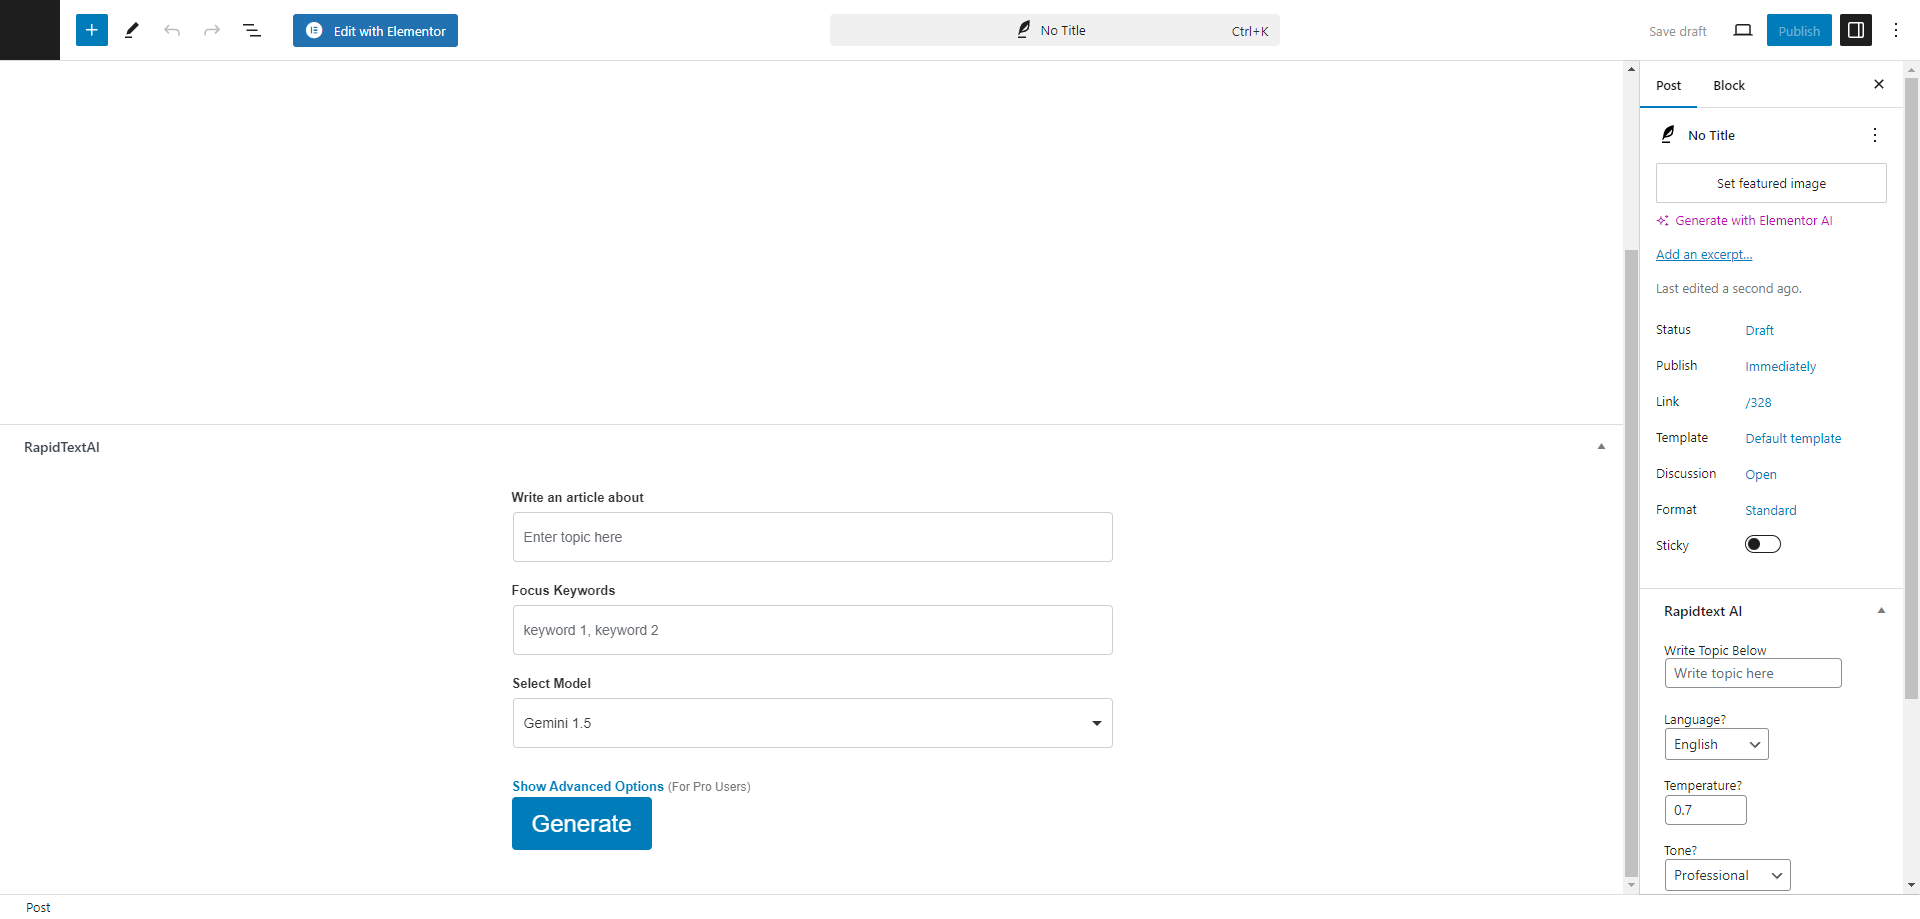This screenshot has width=1920, height=919.
Task: Open the Default template selector
Action: [x=1793, y=438]
